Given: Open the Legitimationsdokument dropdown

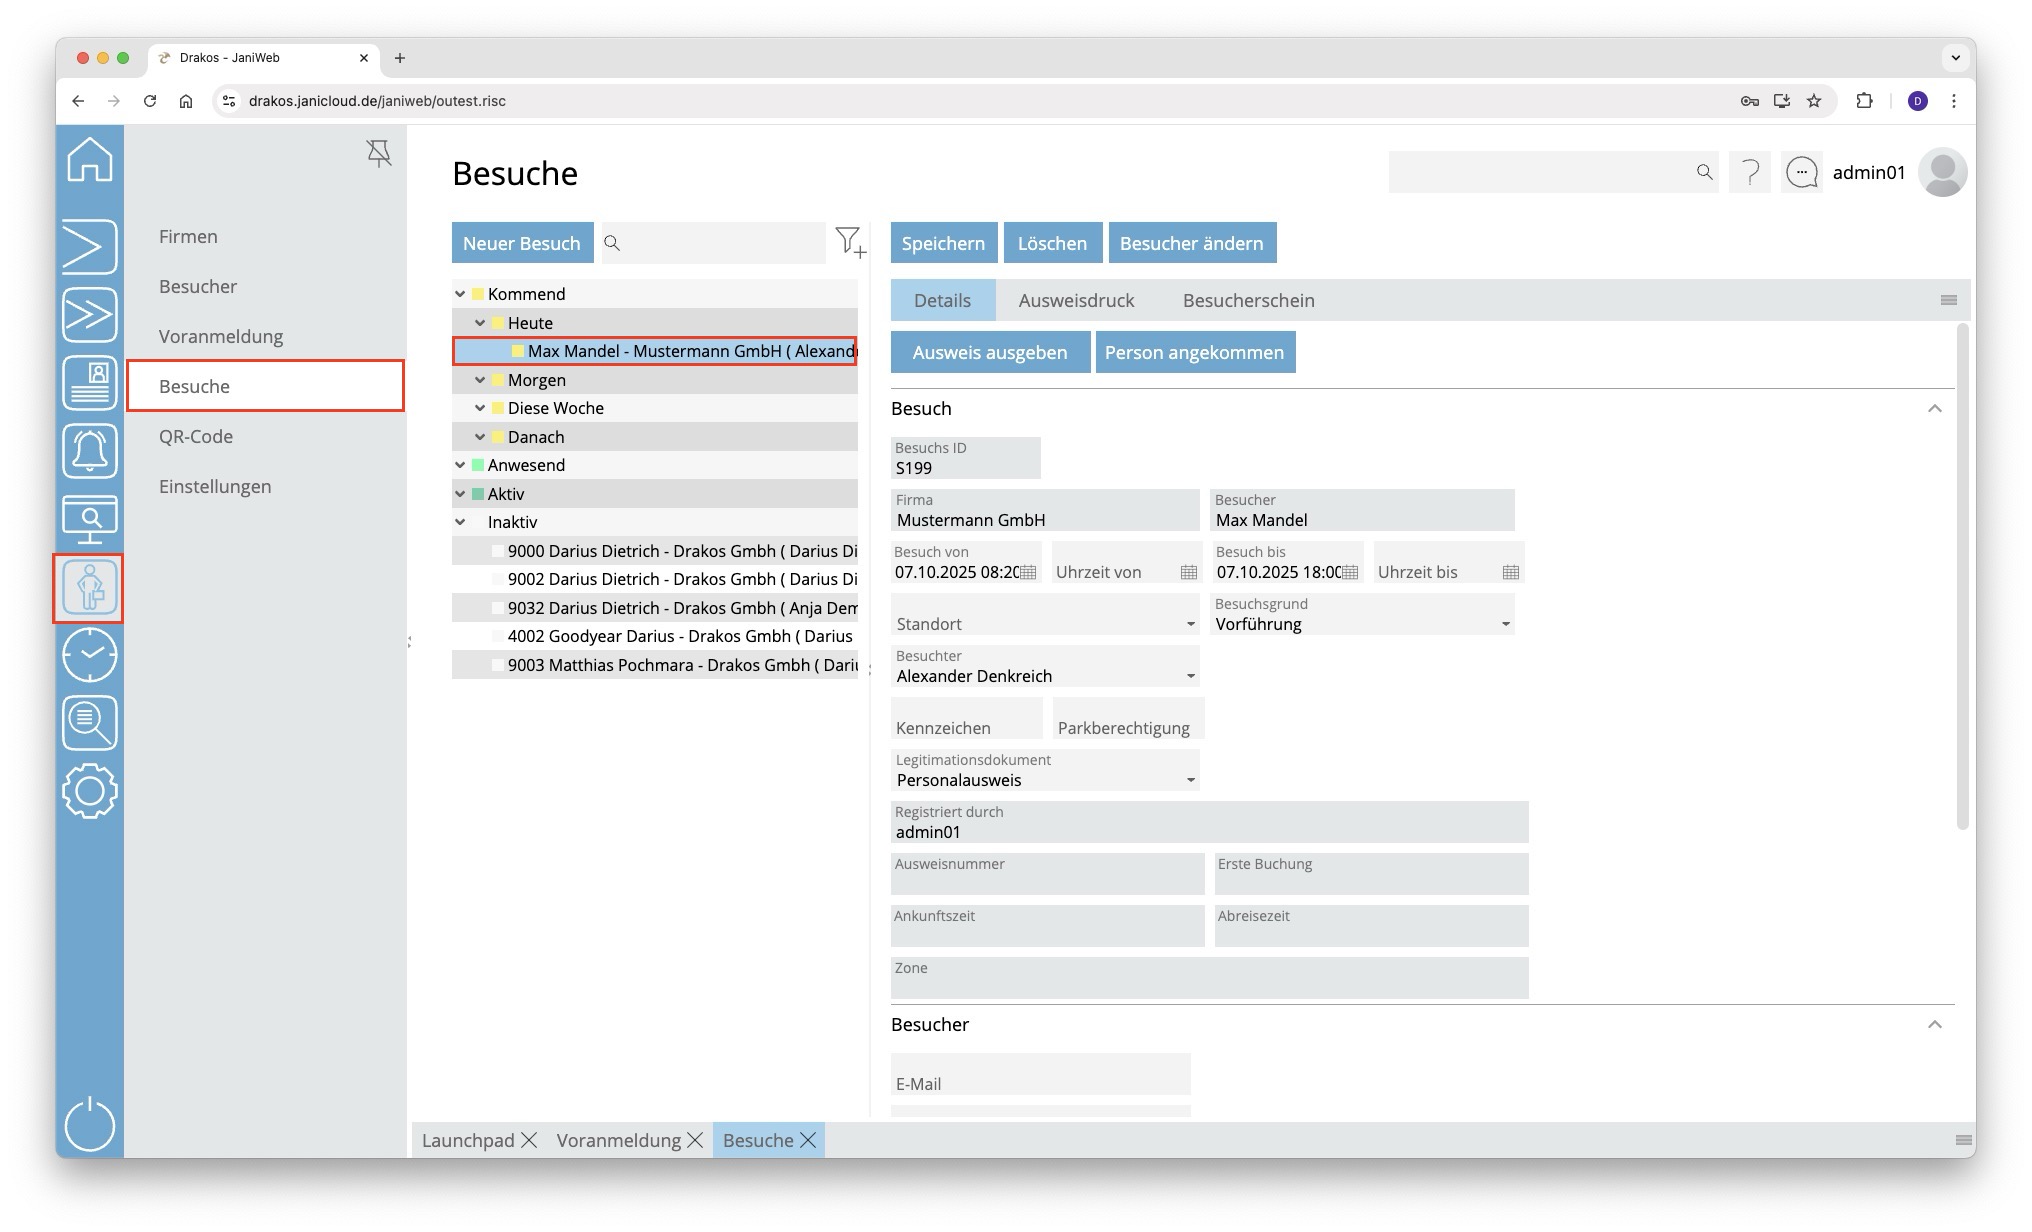Looking at the screenshot, I should pos(1190,781).
